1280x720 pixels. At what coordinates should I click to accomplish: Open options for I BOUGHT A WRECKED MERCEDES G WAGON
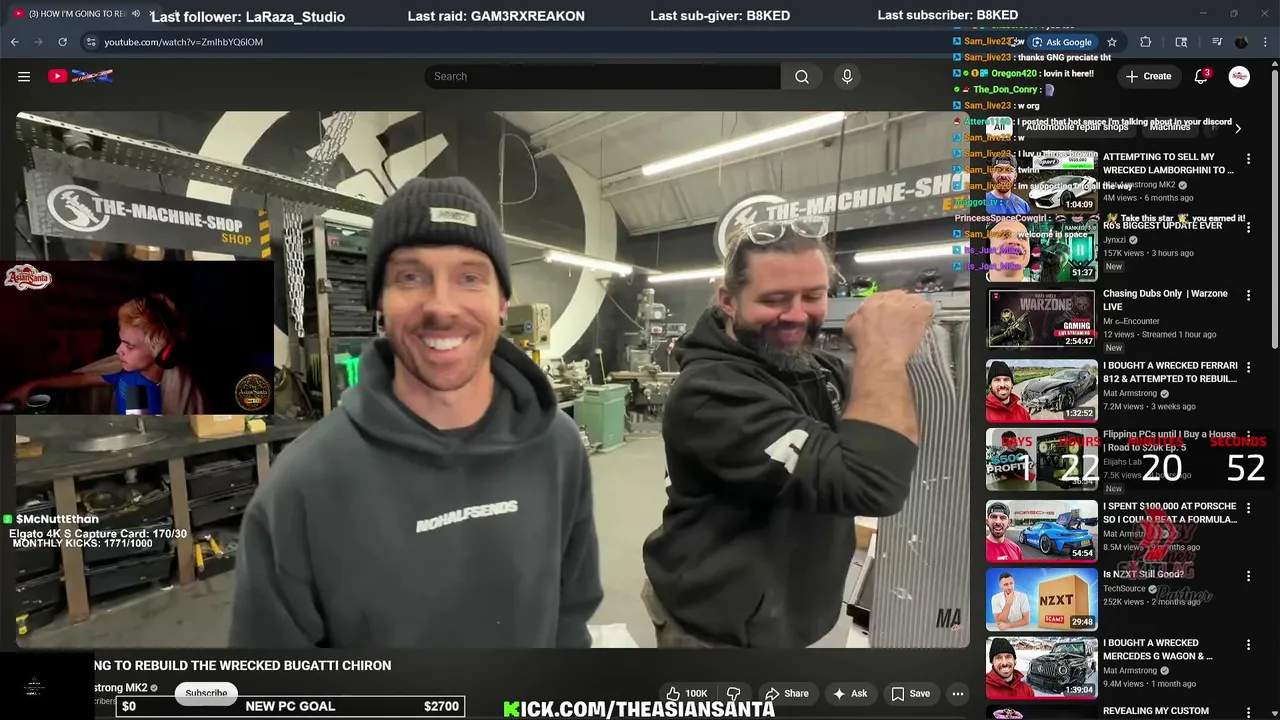pyautogui.click(x=1248, y=645)
